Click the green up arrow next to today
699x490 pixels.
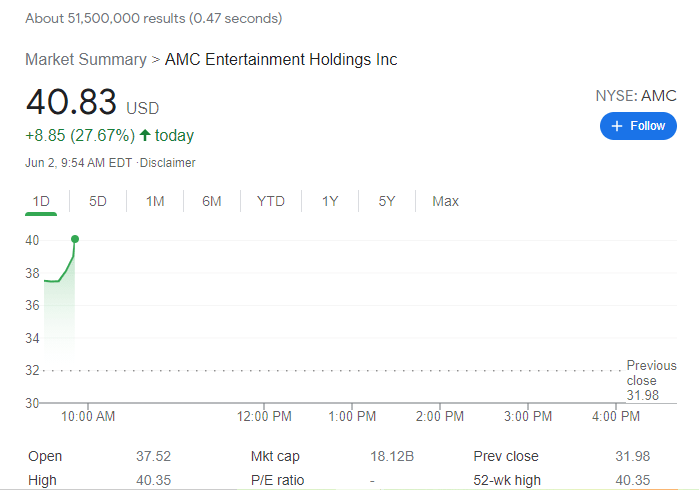click(146, 135)
